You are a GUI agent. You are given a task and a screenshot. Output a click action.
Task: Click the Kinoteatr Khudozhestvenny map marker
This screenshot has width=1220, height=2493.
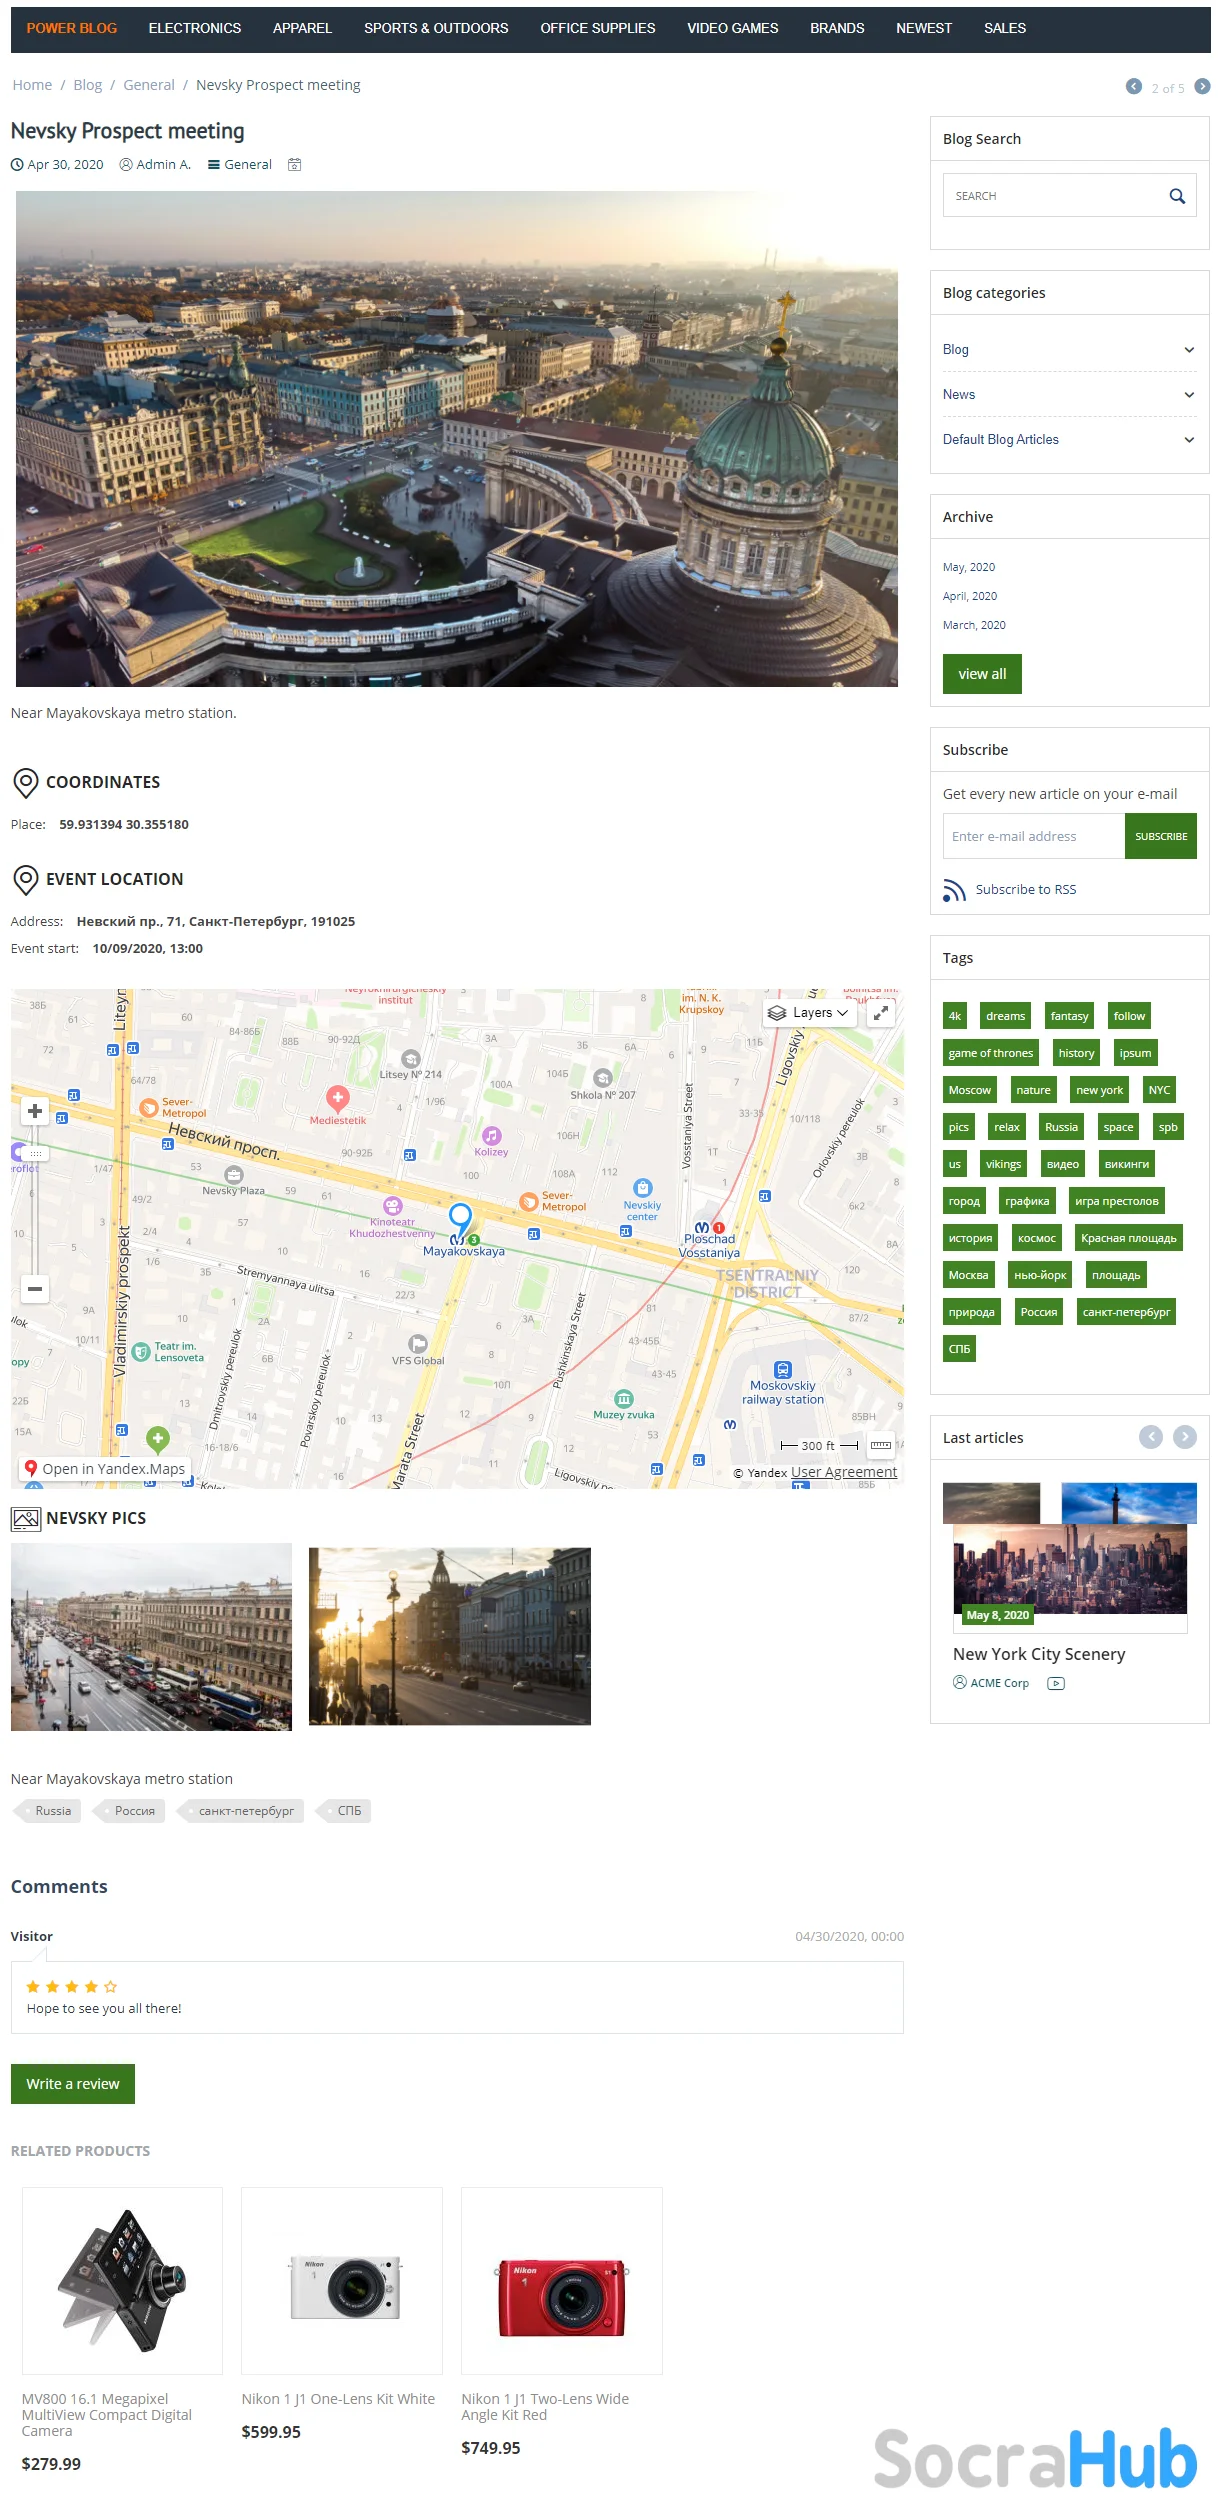coord(393,1207)
